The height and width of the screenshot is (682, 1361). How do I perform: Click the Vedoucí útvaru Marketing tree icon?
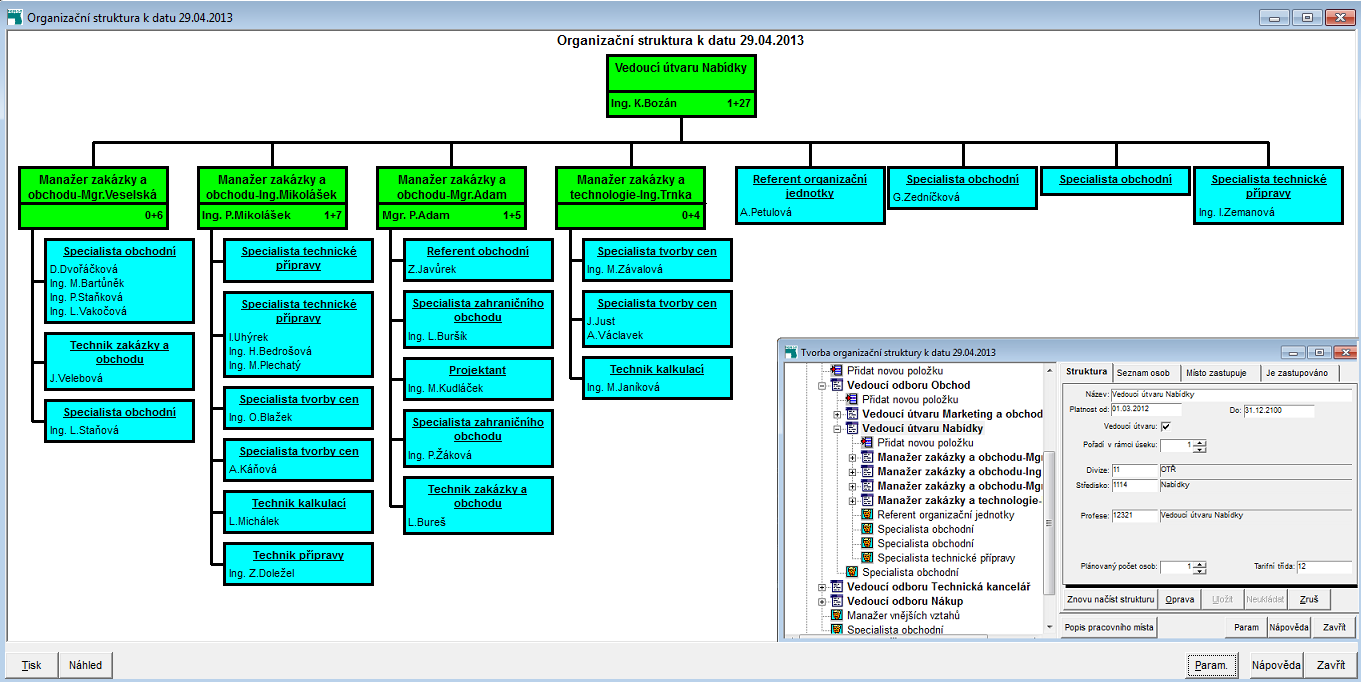point(853,414)
